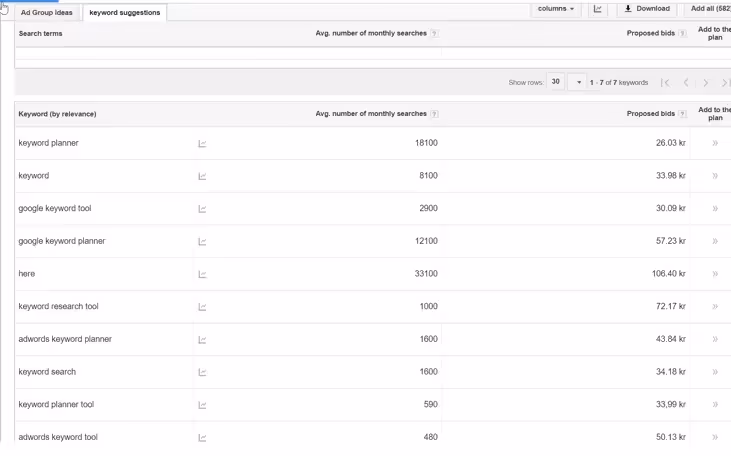Sort keyword table by Proposed bids header
This screenshot has width=731, height=456.
[x=651, y=114]
